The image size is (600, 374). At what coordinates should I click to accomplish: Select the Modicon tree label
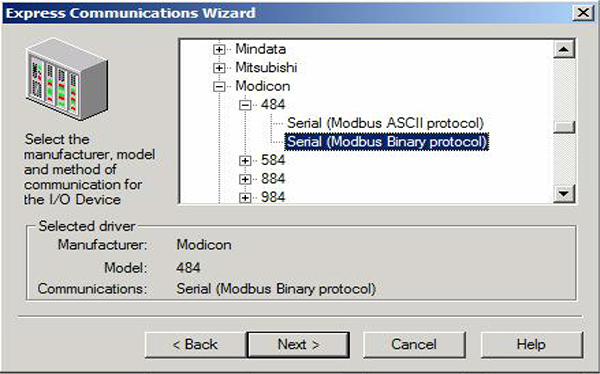pyautogui.click(x=262, y=86)
